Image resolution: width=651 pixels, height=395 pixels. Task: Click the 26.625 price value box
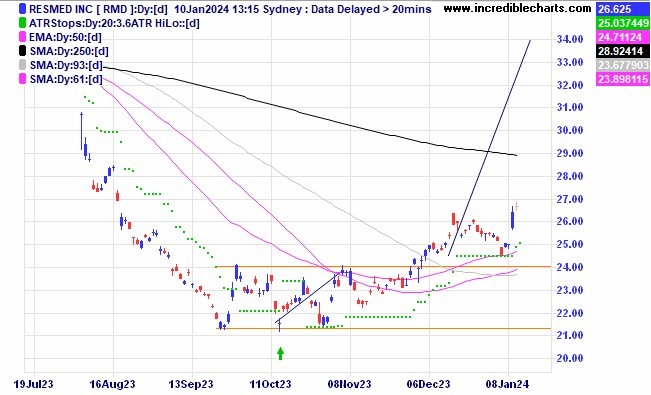(x=622, y=9)
